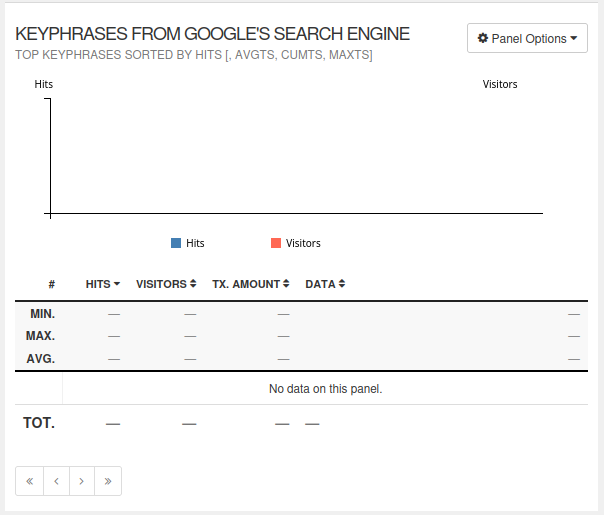This screenshot has width=604, height=515.
Task: Sort table by Hits column
Action: [103, 284]
